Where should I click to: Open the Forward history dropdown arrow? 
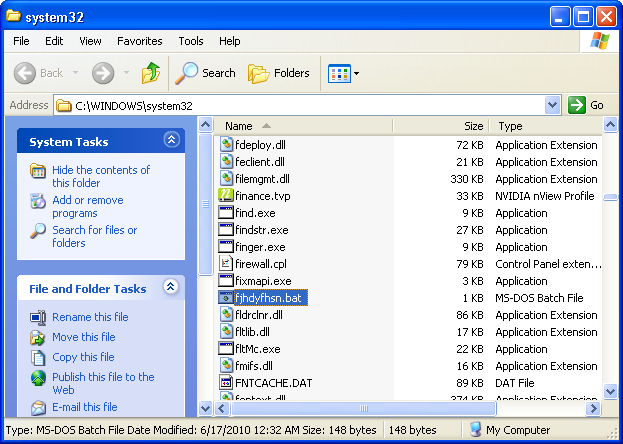(x=126, y=73)
